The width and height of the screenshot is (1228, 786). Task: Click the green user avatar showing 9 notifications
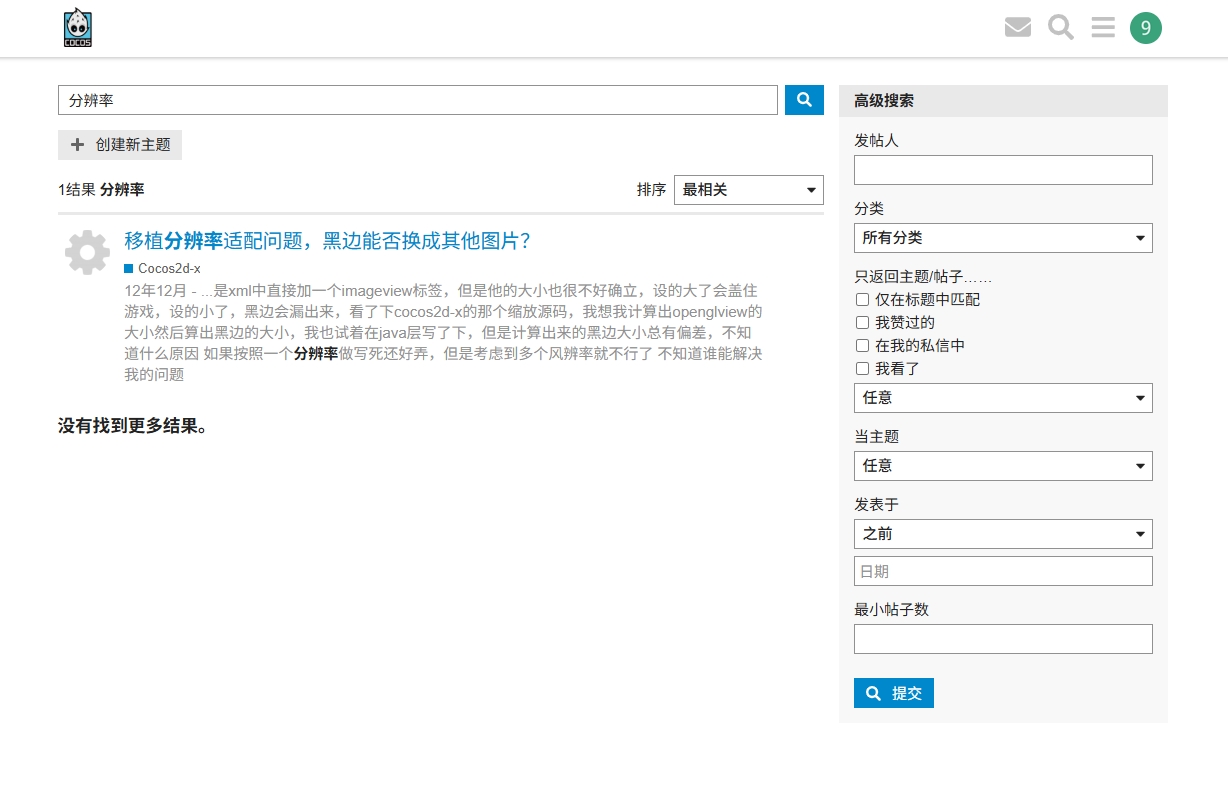1146,27
